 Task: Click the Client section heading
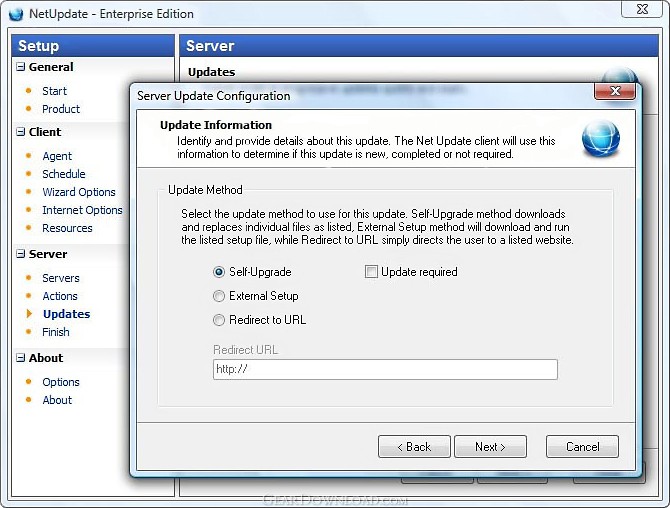click(45, 132)
